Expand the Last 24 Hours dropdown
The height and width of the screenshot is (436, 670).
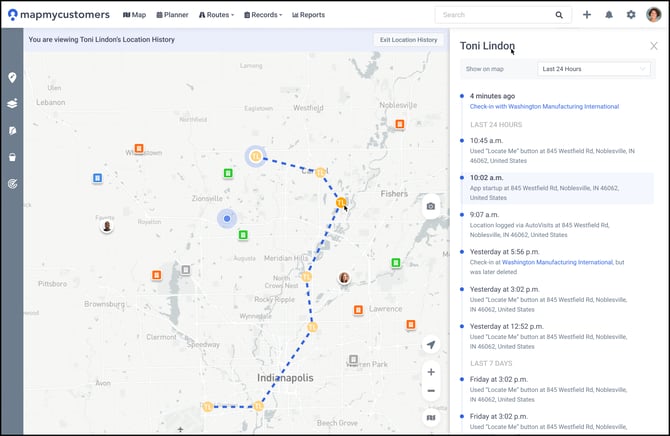[x=594, y=69]
